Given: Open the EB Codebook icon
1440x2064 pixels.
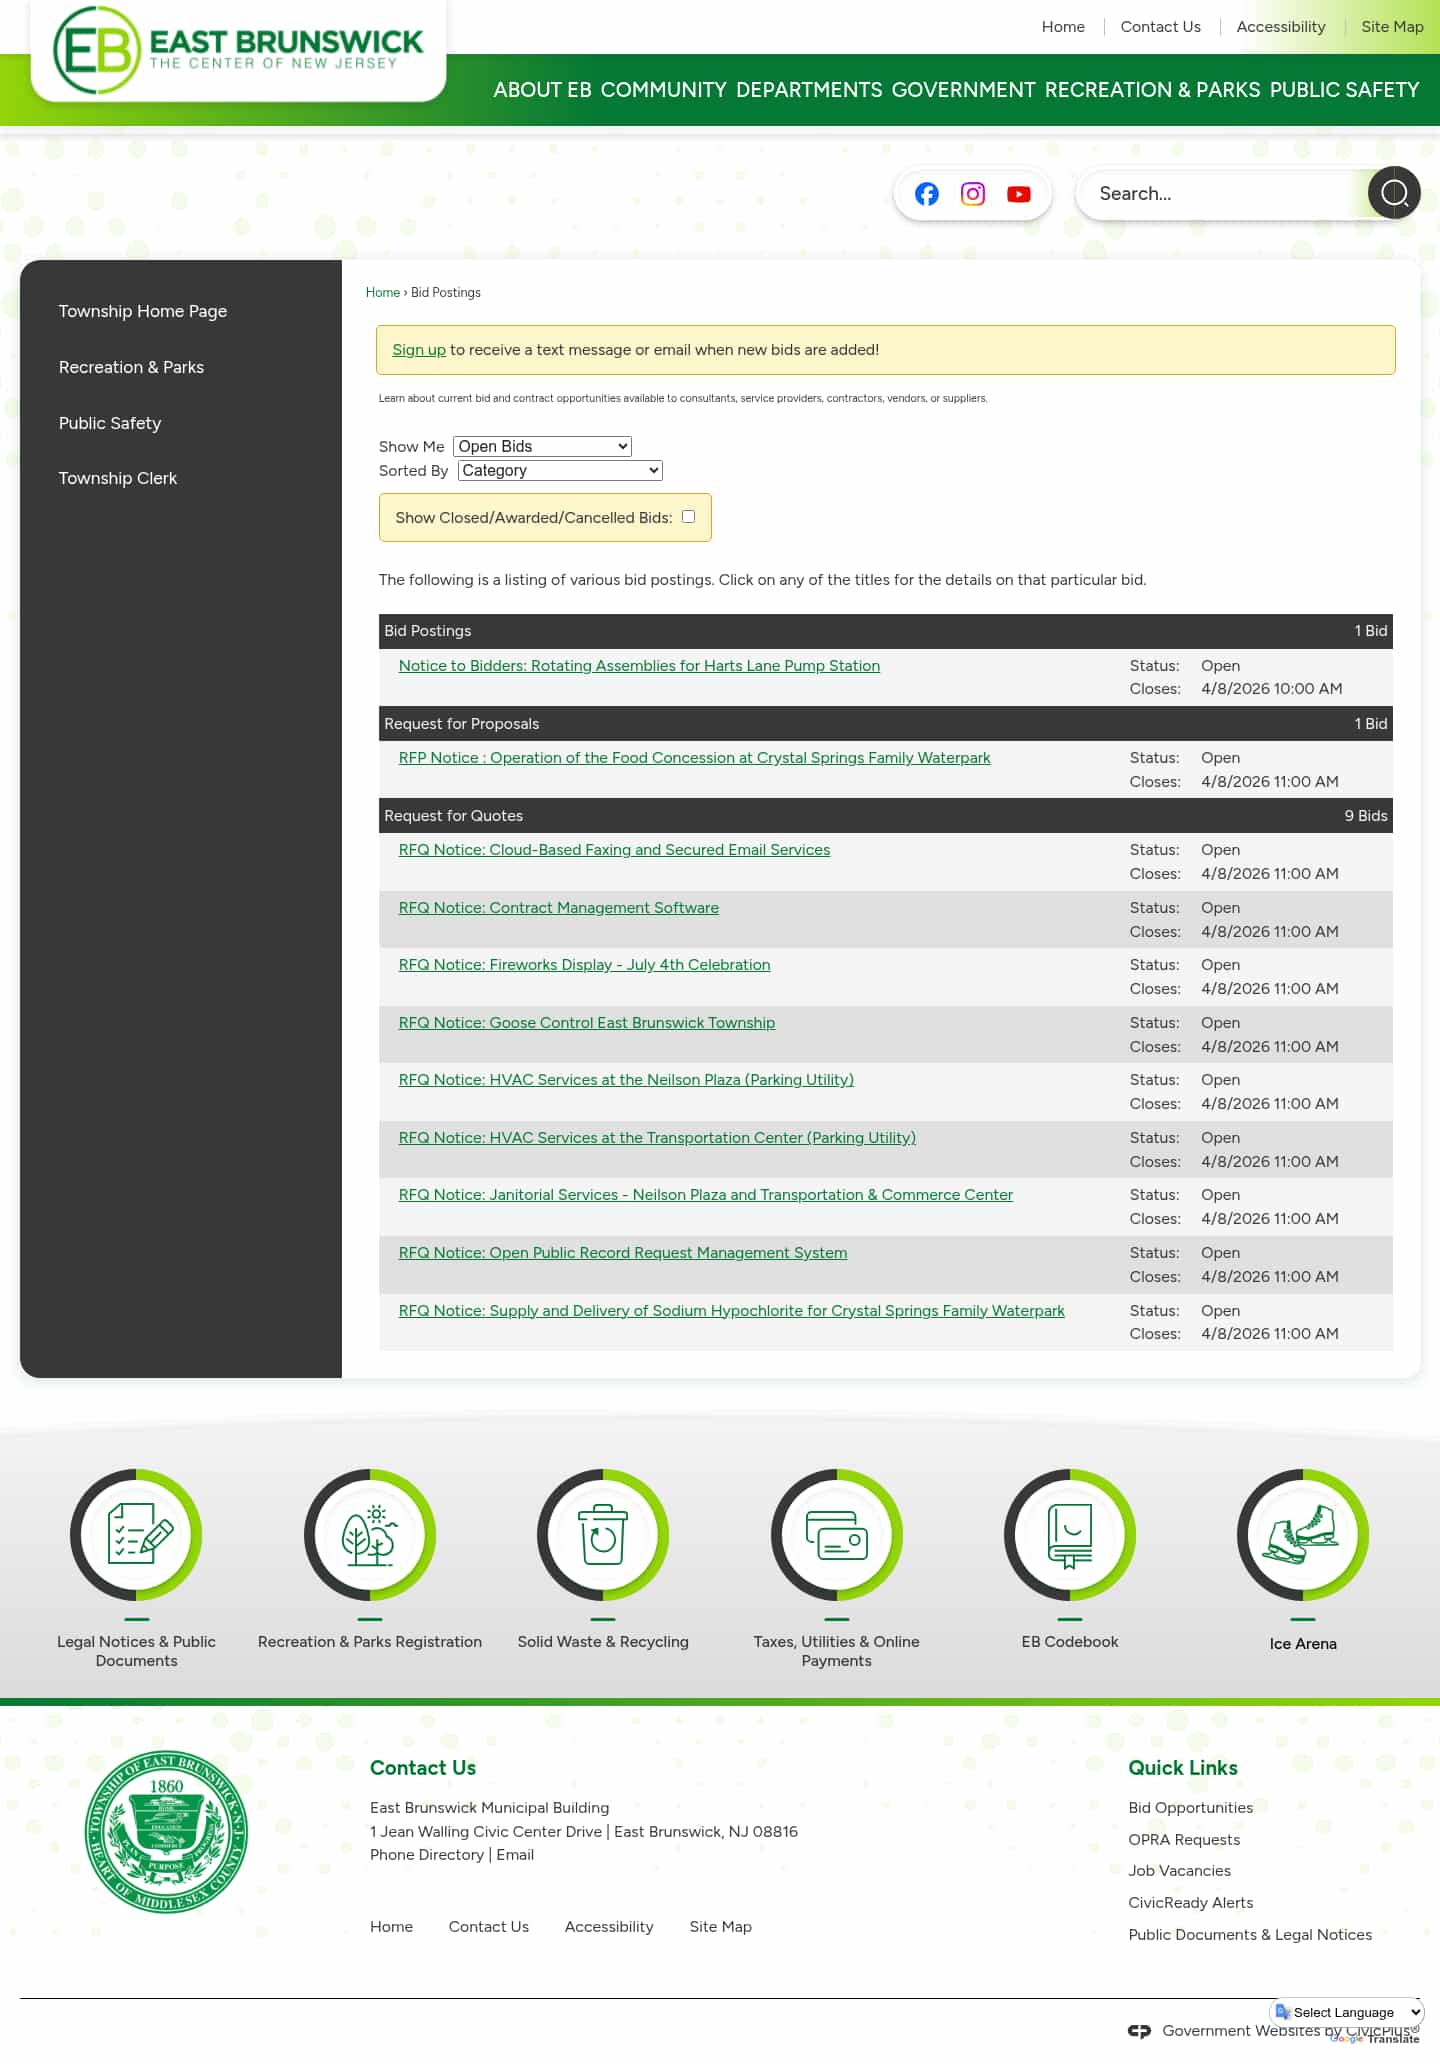Looking at the screenshot, I should click(1070, 1535).
